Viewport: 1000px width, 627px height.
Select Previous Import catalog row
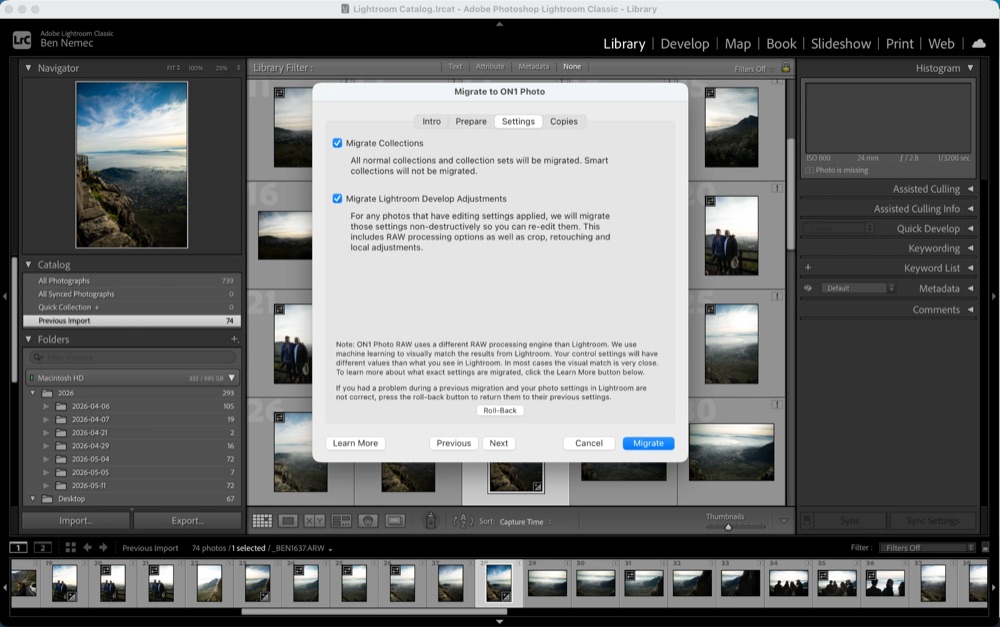coord(132,321)
